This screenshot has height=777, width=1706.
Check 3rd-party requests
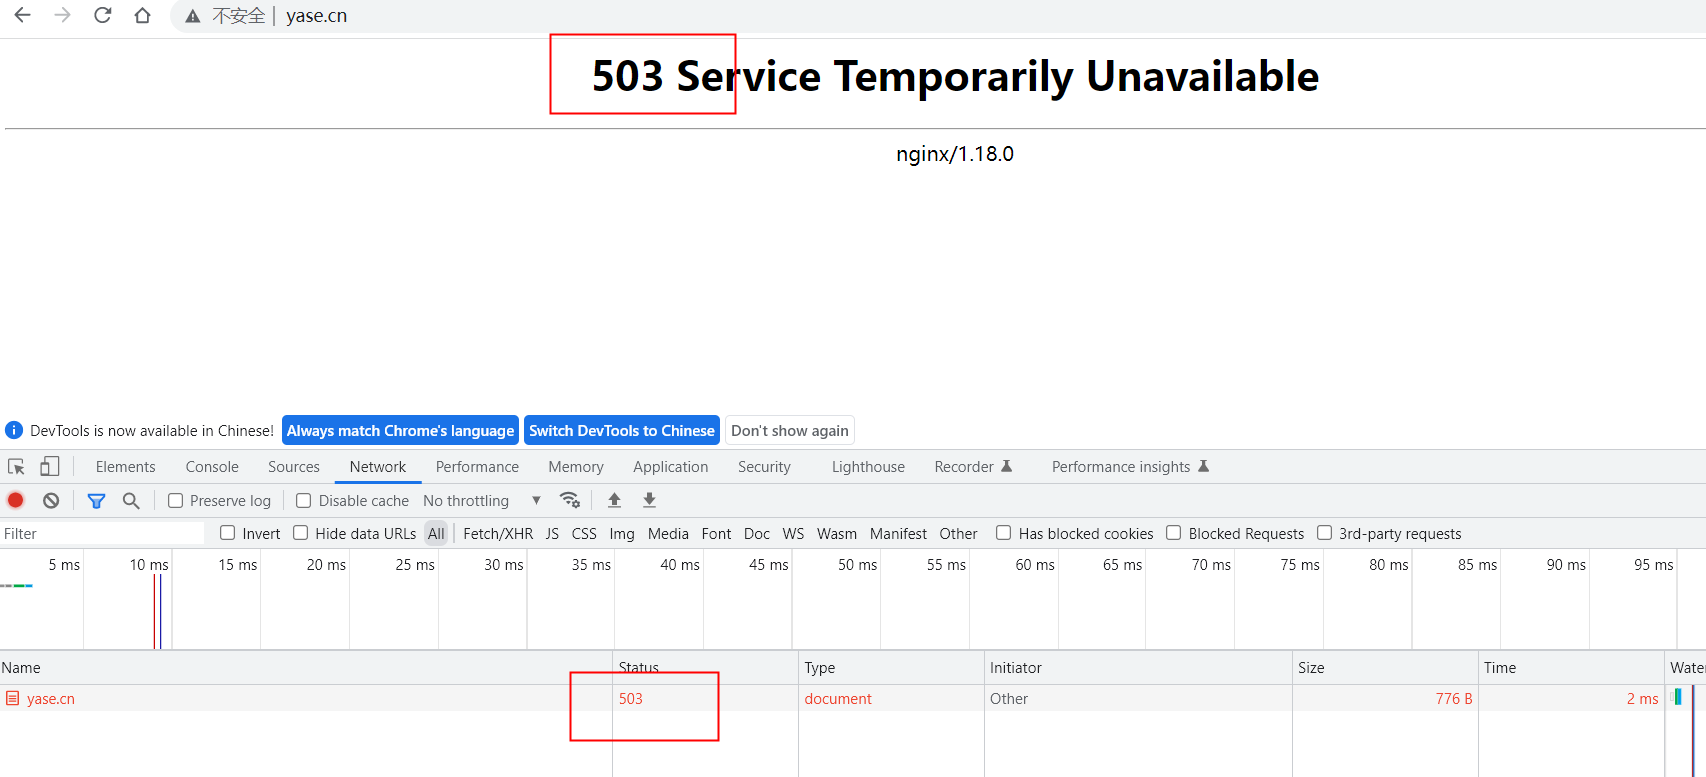1325,533
